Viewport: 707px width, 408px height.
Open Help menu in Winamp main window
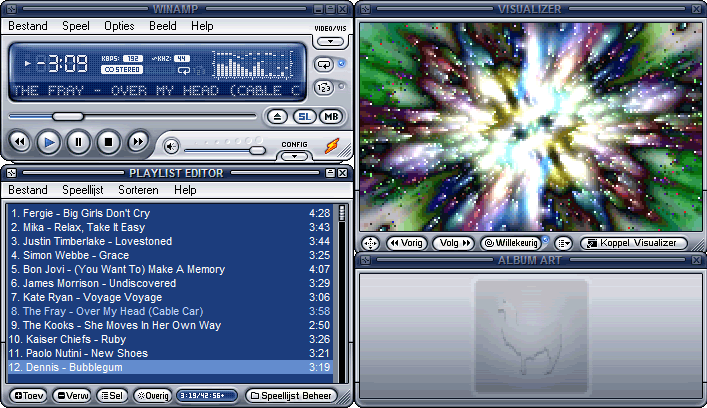[202, 26]
